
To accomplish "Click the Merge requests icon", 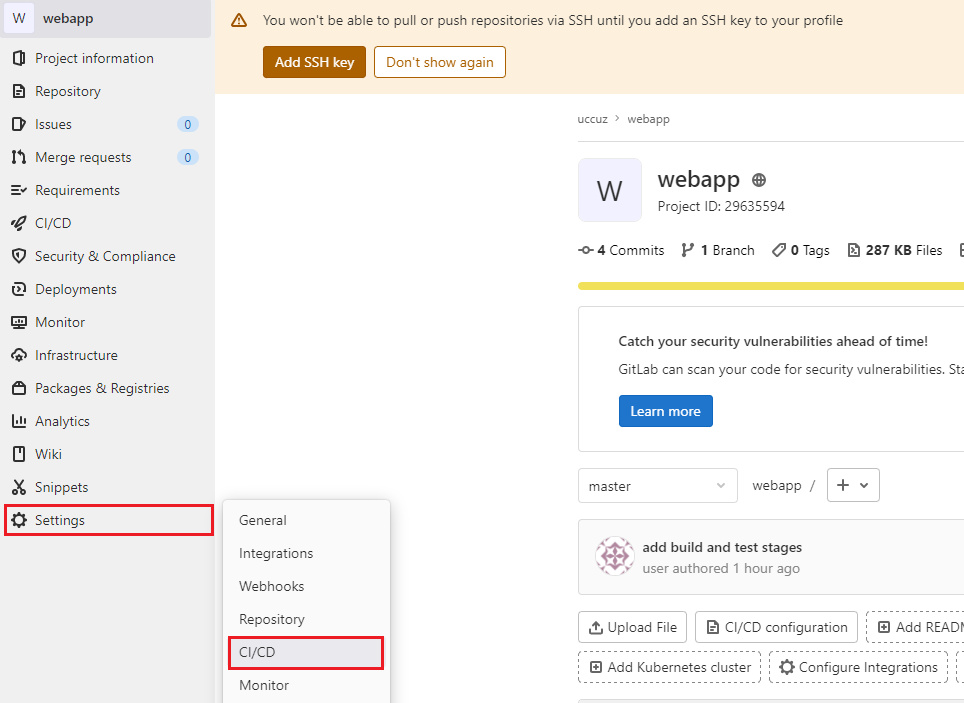I will pos(18,157).
